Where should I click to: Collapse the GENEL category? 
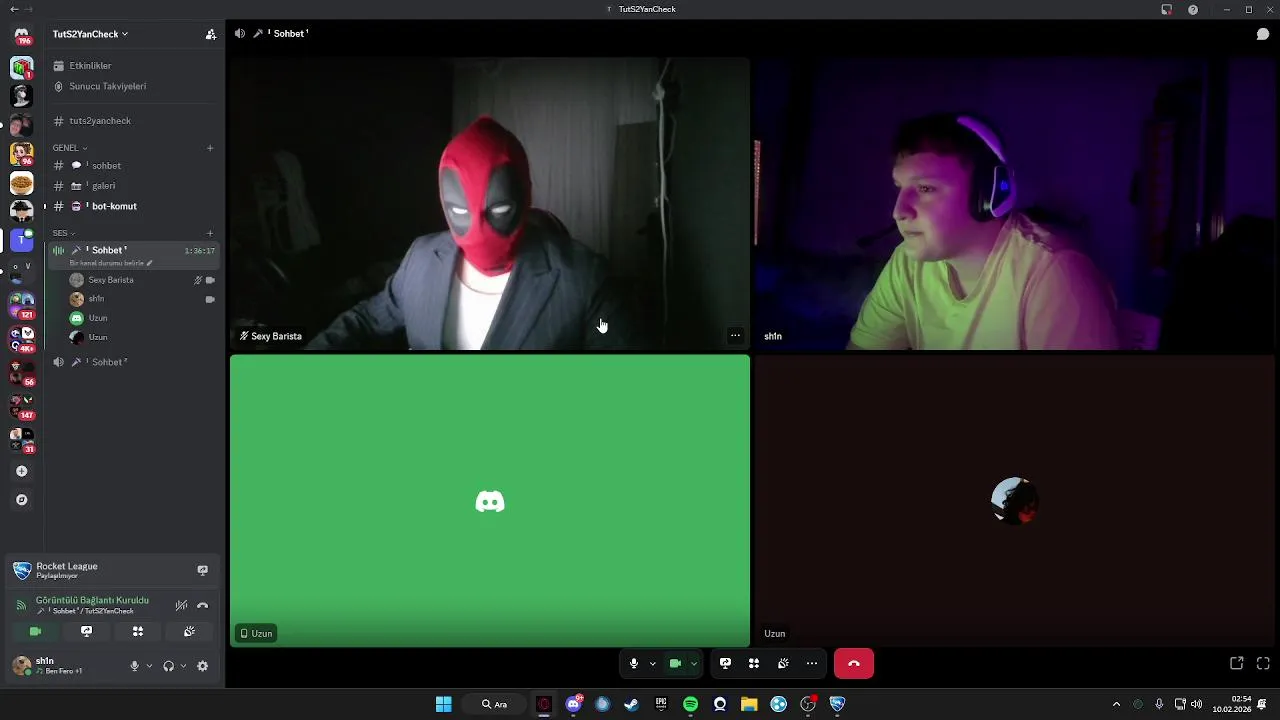tap(70, 148)
